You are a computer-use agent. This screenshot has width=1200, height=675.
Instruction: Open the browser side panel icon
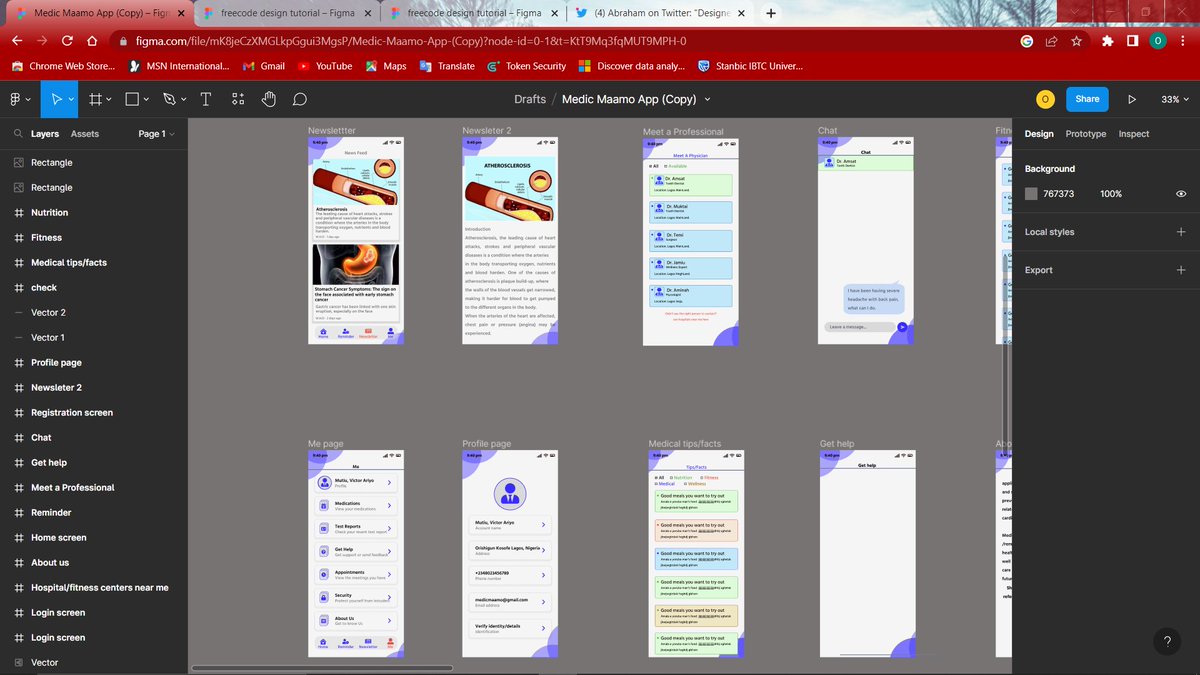[1132, 41]
